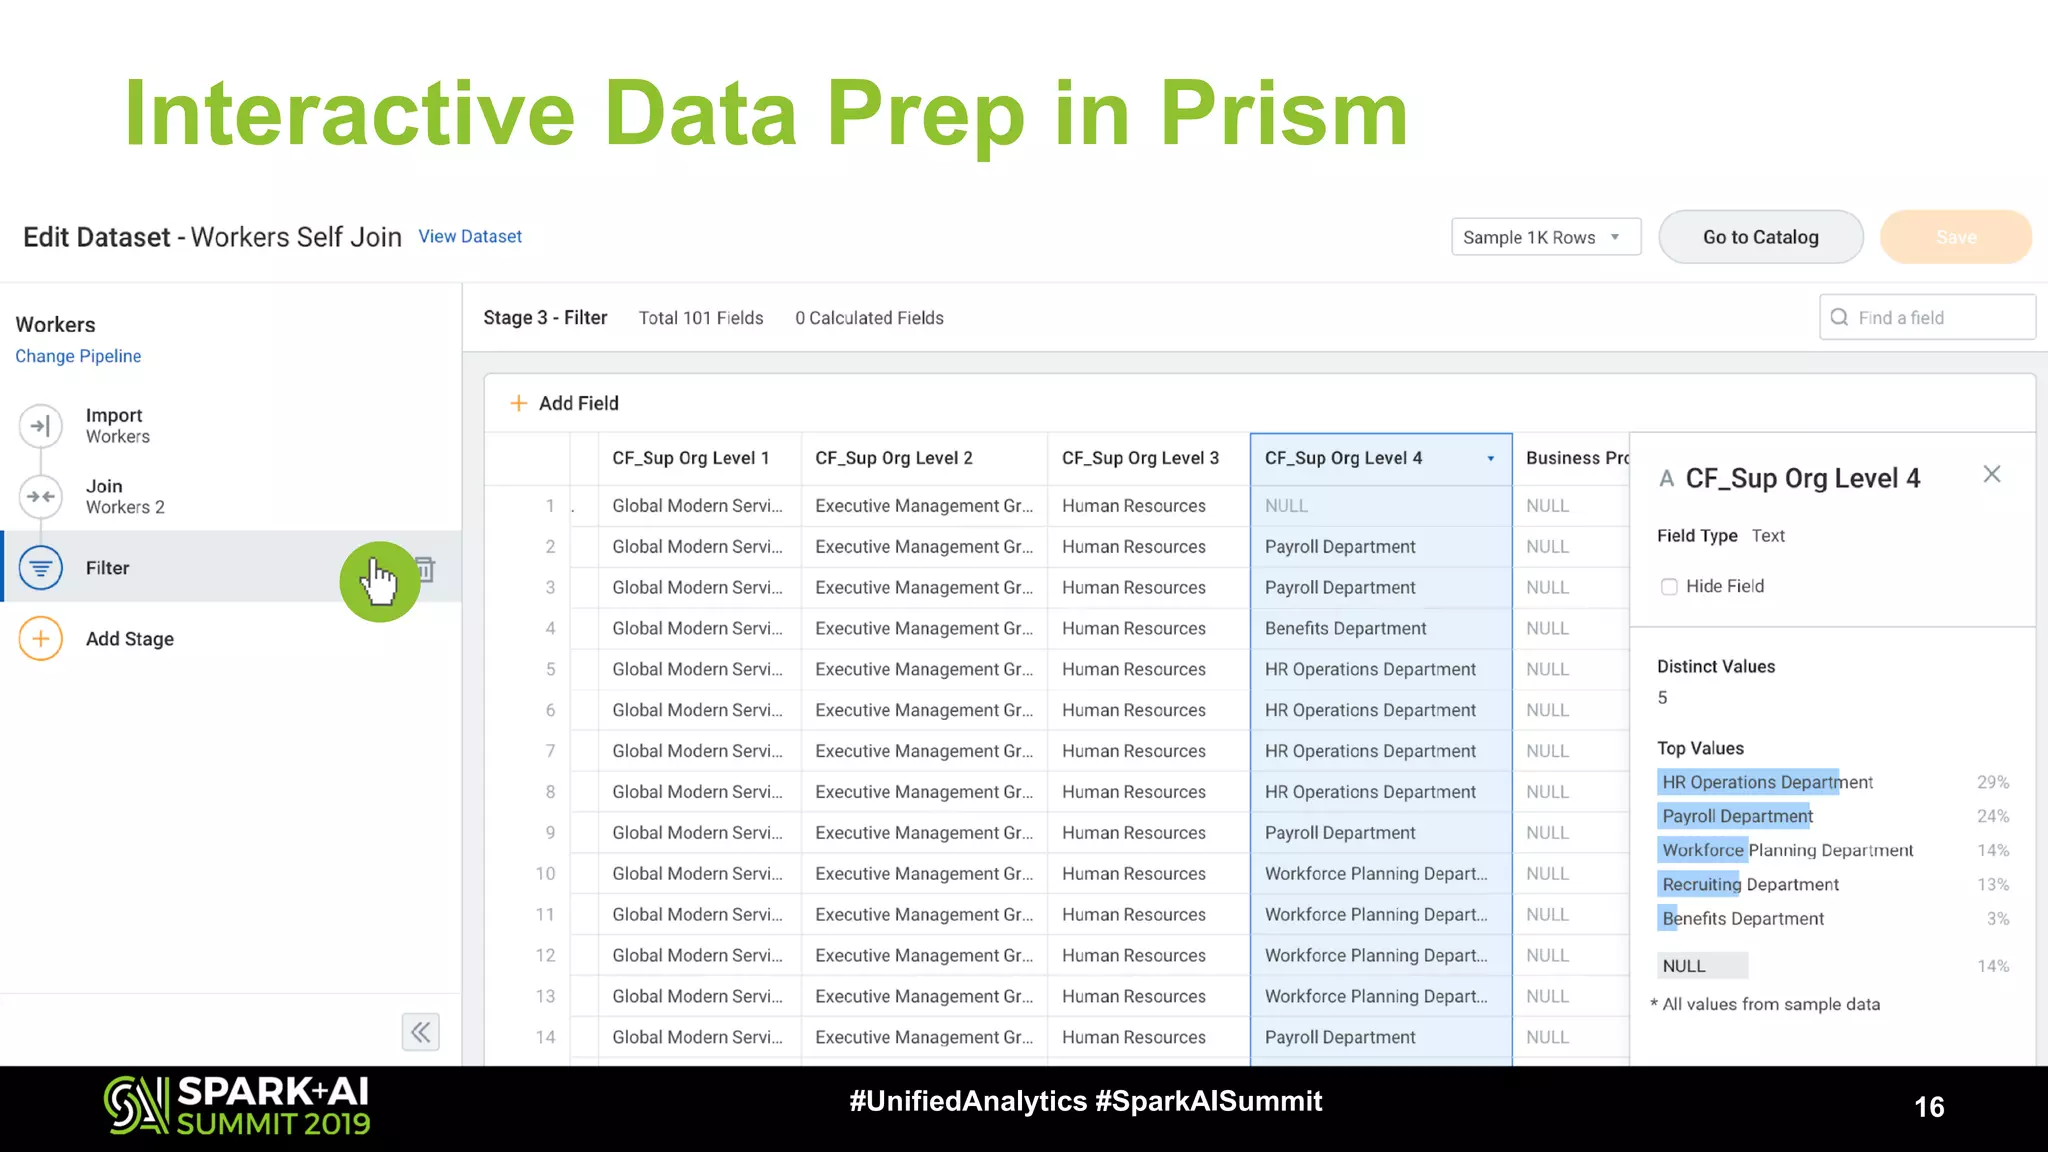Click row 12 NULL Business Process cell
The width and height of the screenshot is (2048, 1152).
tap(1571, 956)
